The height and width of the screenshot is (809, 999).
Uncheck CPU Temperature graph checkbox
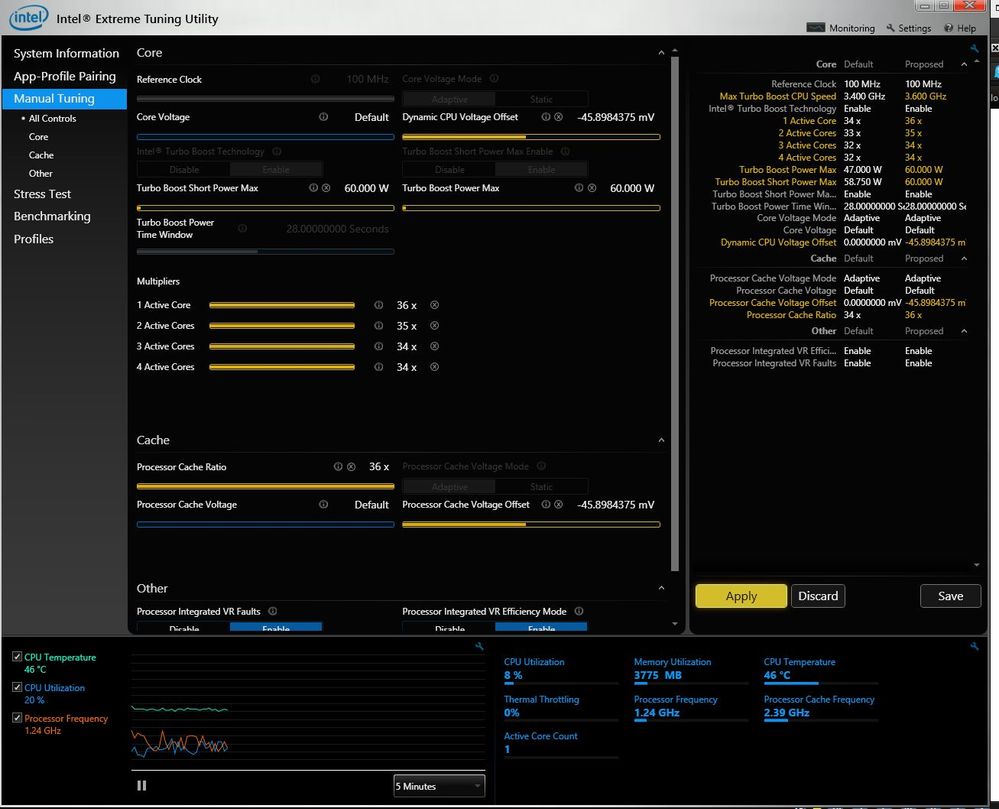point(17,657)
